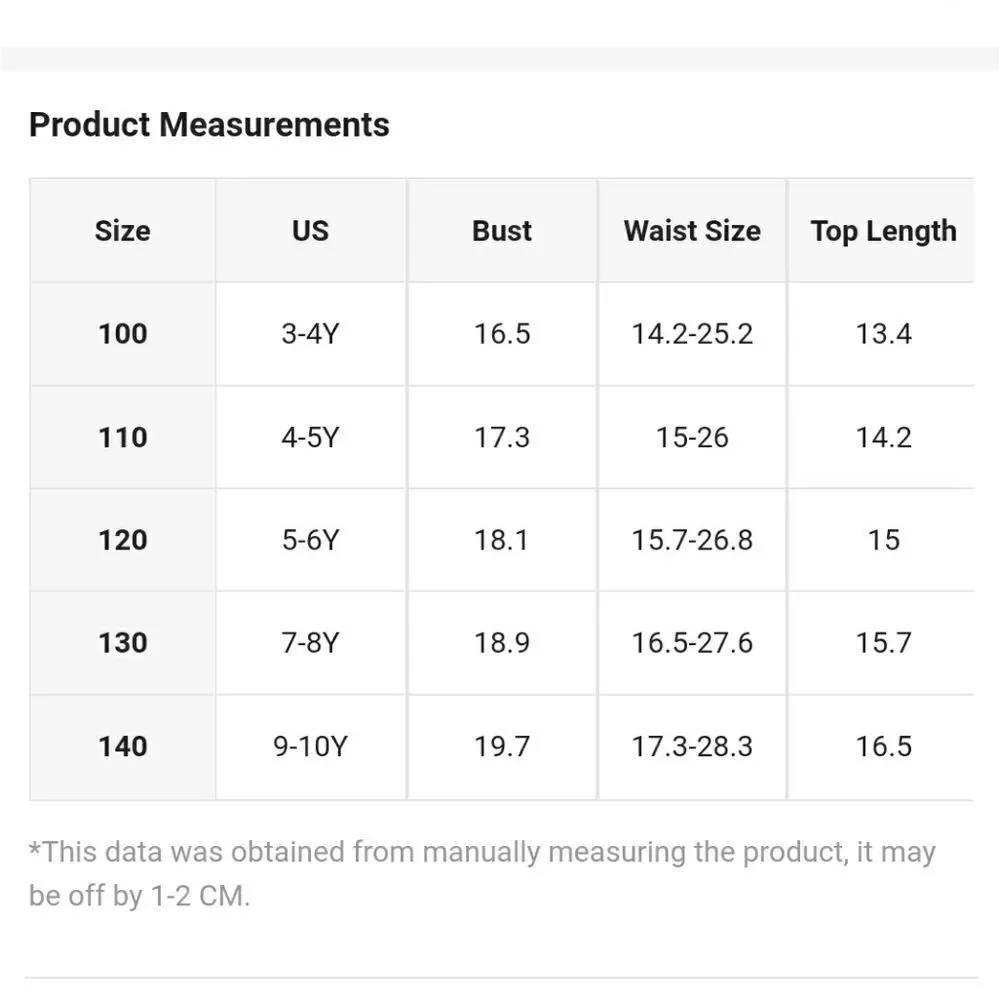Select the US column header
Image resolution: width=1000 pixels, height=1000 pixels.
point(311,231)
